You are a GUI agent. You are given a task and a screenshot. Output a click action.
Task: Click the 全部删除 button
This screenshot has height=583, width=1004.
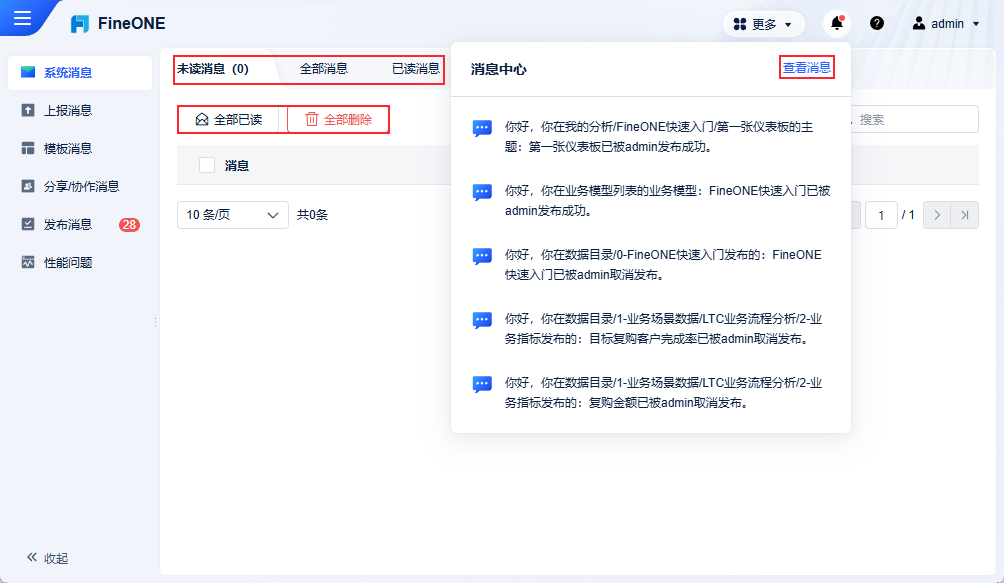339,120
